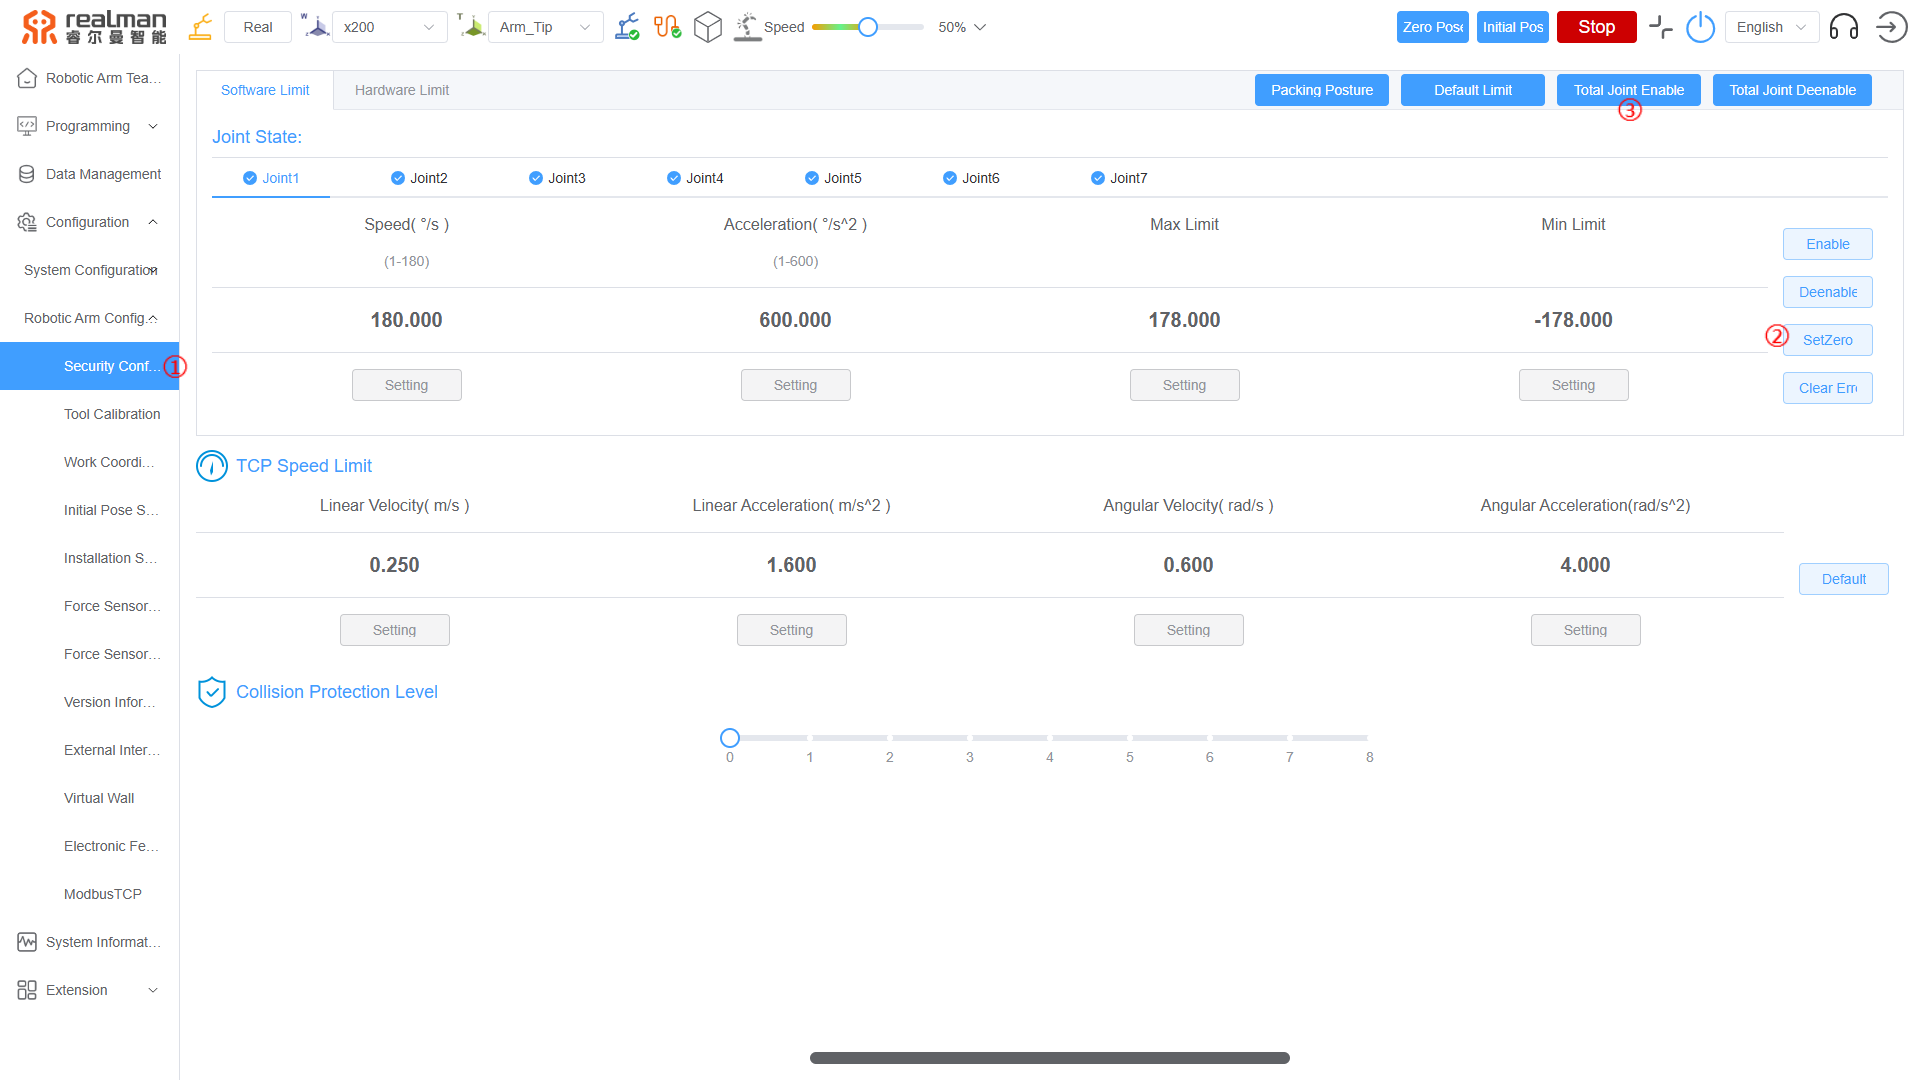Viewport: 1920px width, 1080px height.
Task: Click the power icon in top bar
Action: [x=1700, y=27]
